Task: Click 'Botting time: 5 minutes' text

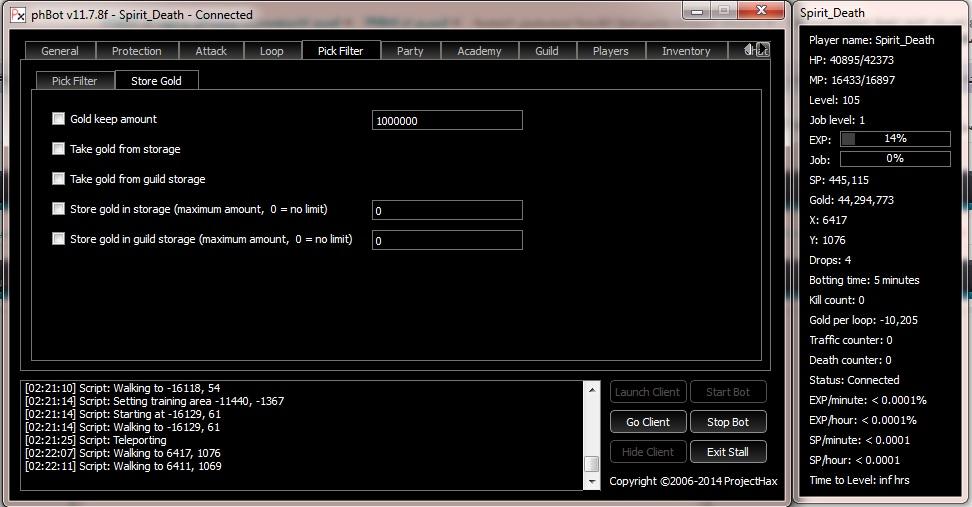Action: [x=864, y=280]
